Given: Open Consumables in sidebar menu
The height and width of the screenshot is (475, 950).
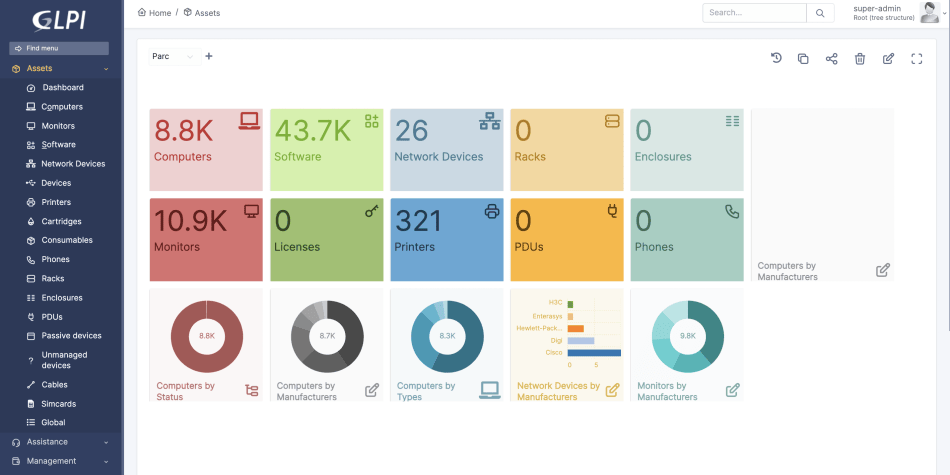Looking at the screenshot, I should [67, 241].
